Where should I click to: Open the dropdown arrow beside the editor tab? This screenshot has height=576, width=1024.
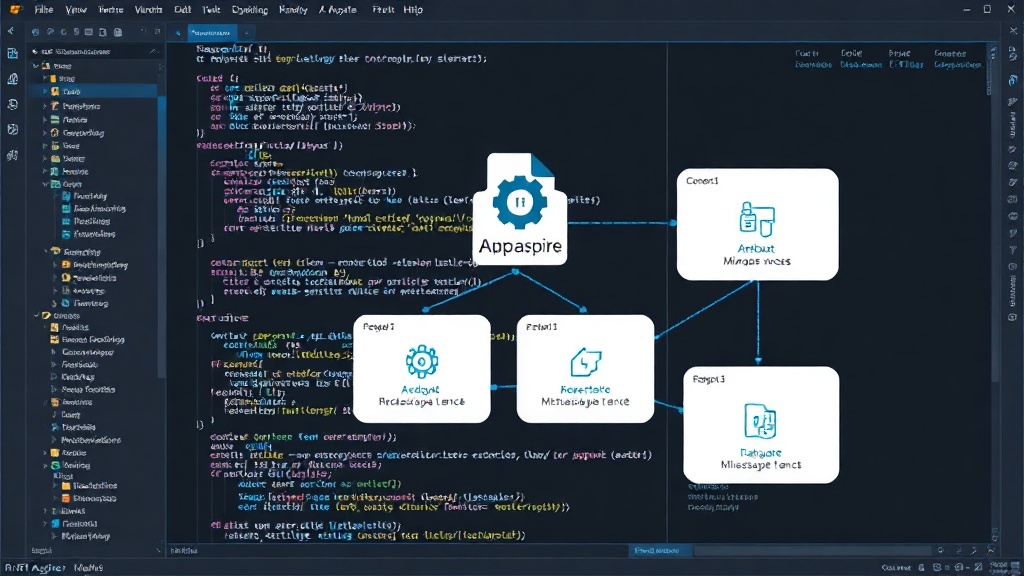point(246,33)
